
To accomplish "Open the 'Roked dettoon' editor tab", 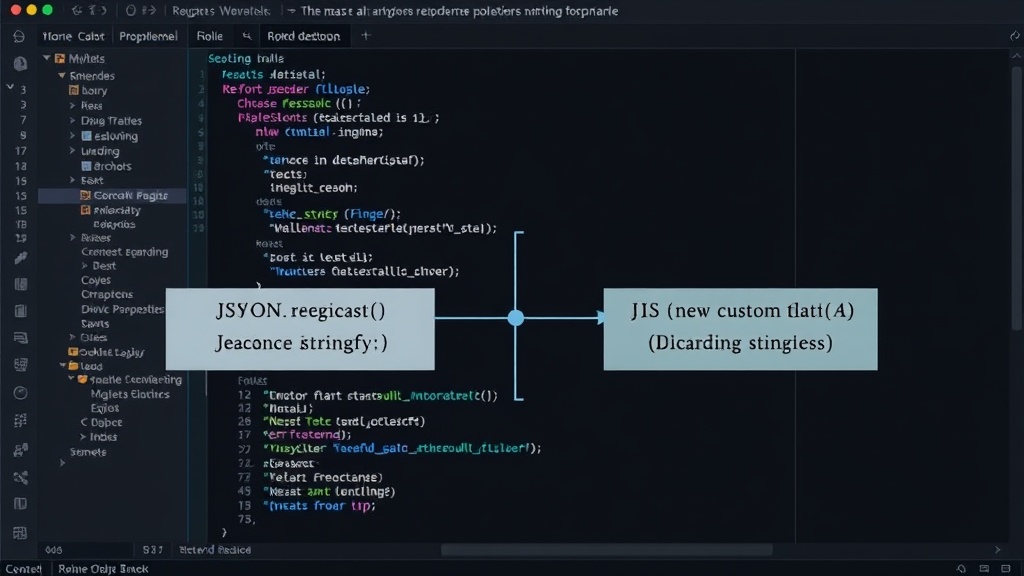I will pyautogui.click(x=304, y=37).
